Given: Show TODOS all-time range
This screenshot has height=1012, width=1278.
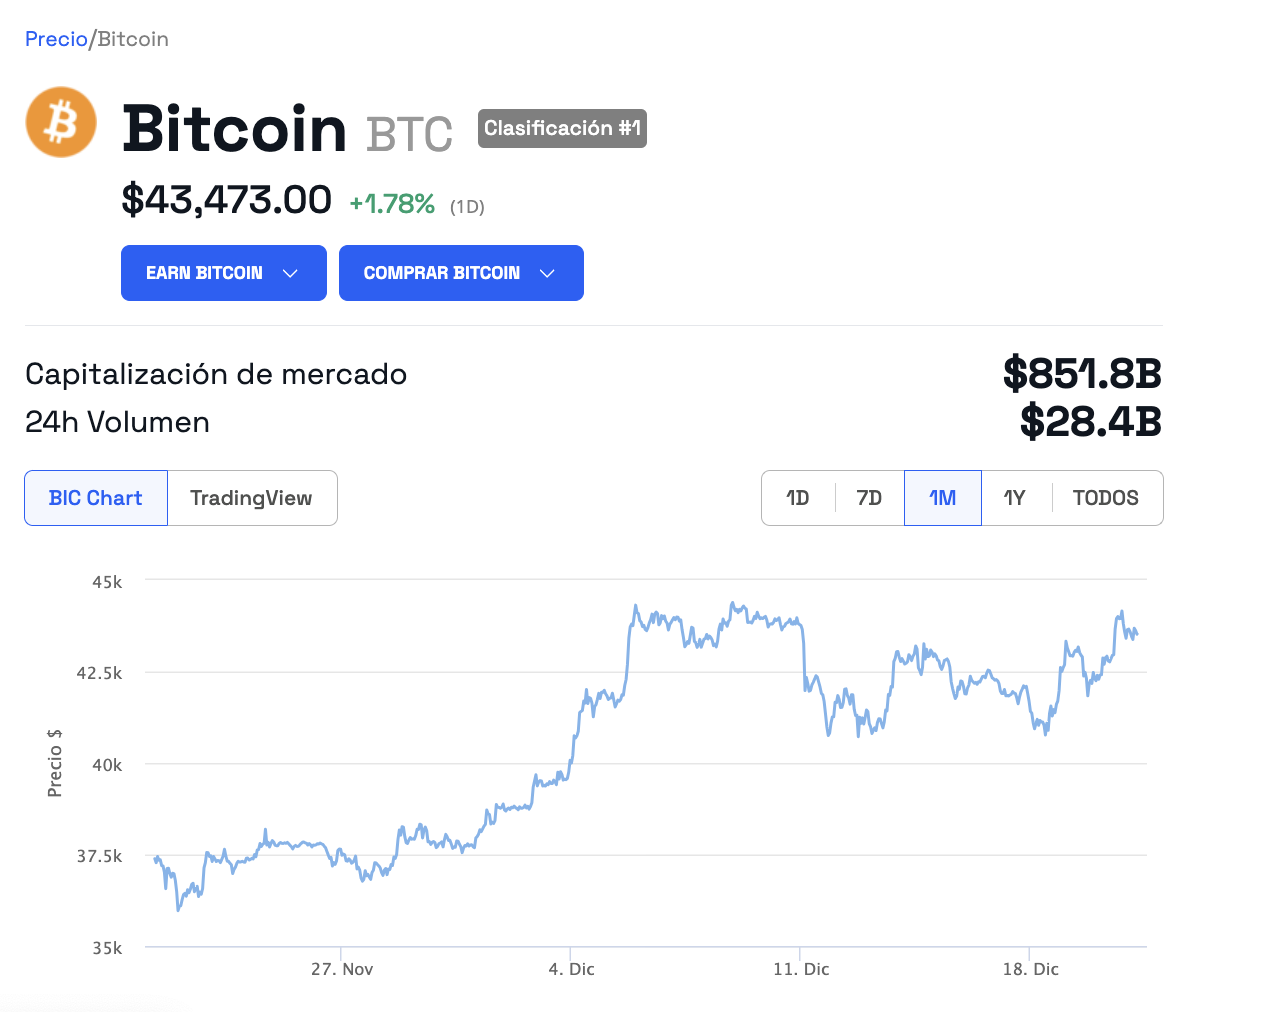Looking at the screenshot, I should 1105,498.
